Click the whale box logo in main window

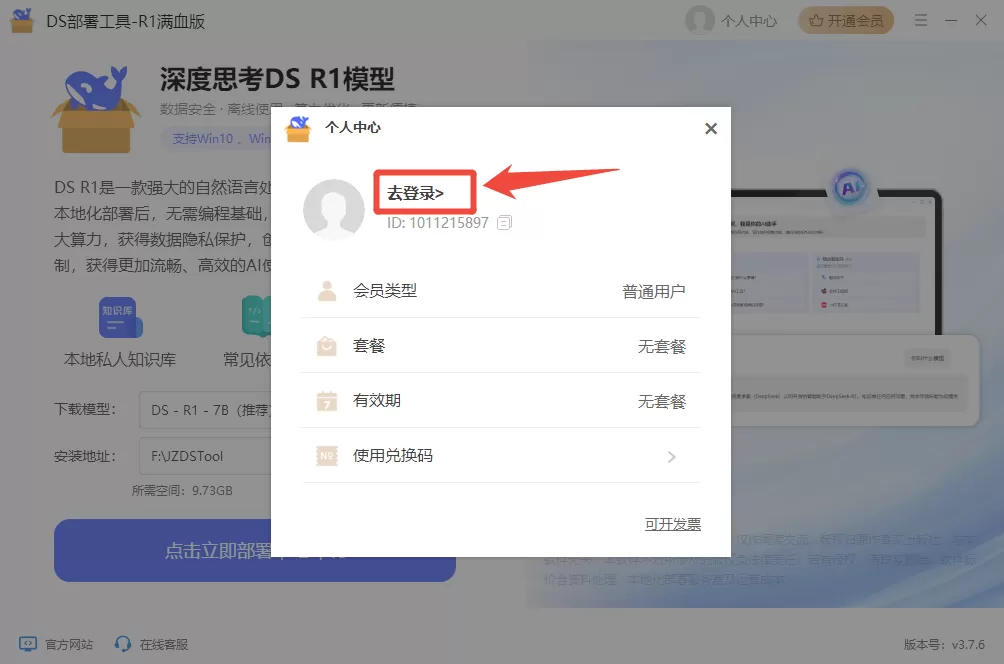click(x=96, y=109)
